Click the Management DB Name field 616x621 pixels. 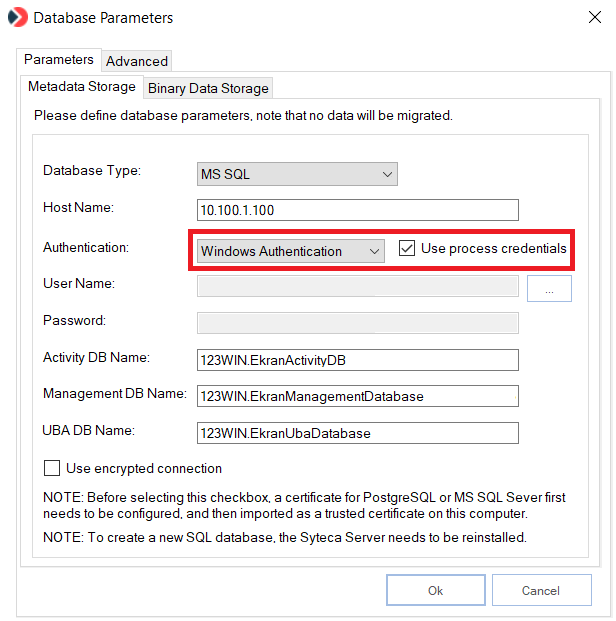click(358, 396)
